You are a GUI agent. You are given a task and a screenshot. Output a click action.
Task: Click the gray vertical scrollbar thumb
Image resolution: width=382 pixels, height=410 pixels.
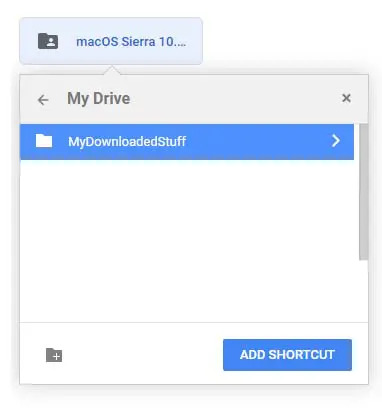[364, 192]
